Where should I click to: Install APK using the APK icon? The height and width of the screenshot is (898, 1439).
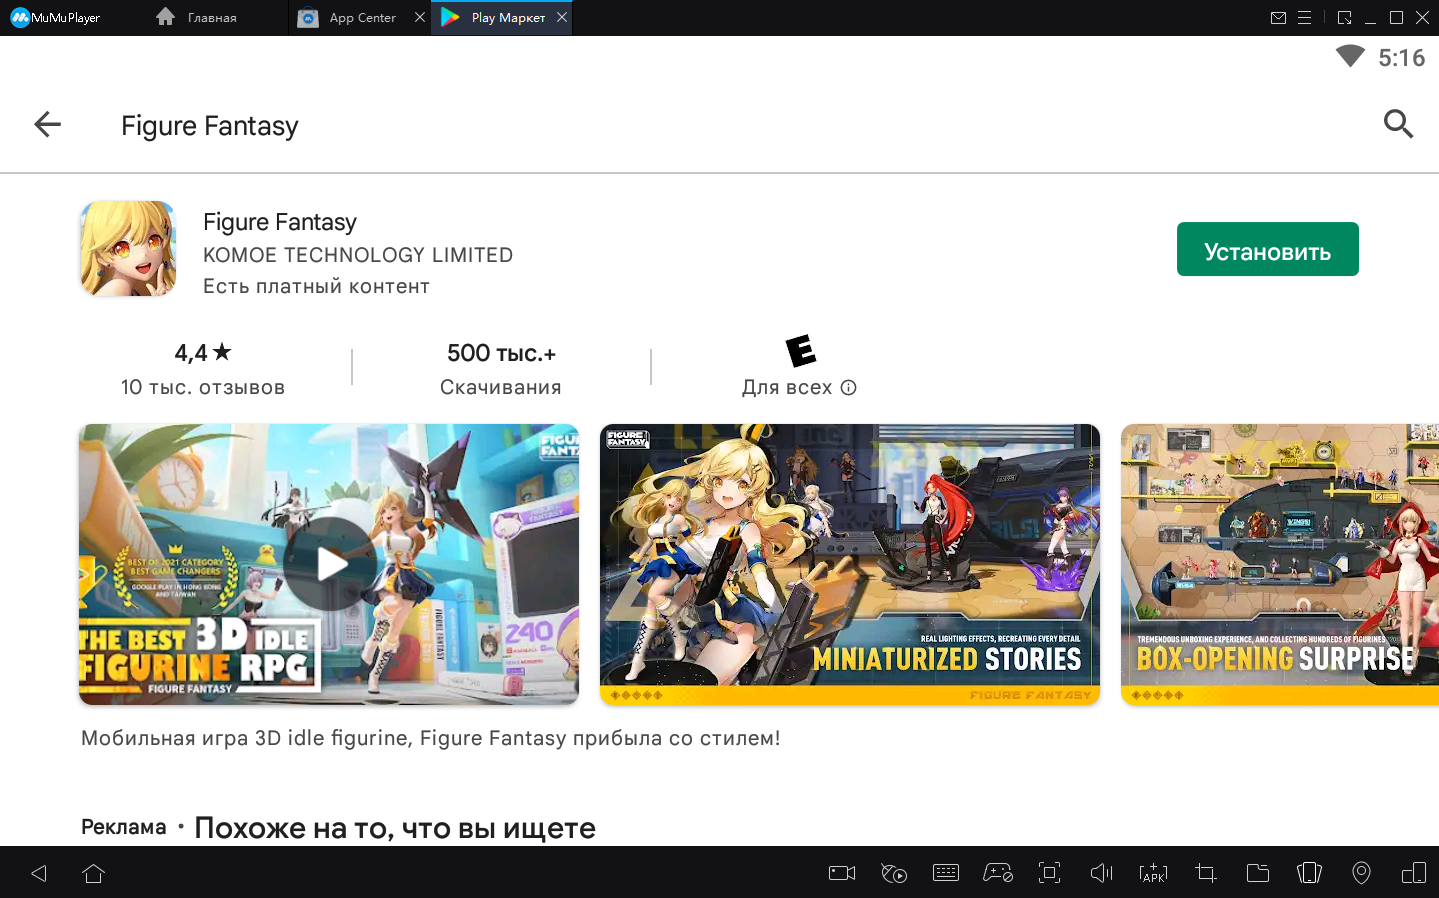pos(1153,873)
